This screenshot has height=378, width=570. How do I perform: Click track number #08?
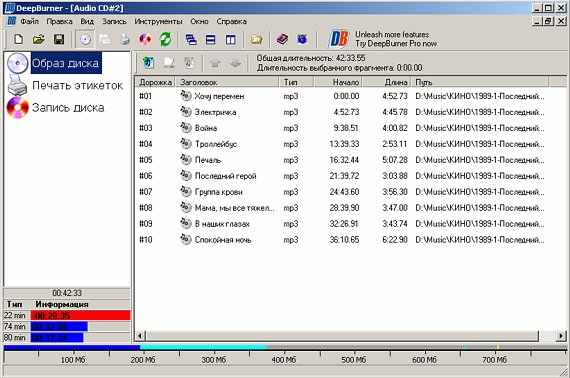coord(146,208)
